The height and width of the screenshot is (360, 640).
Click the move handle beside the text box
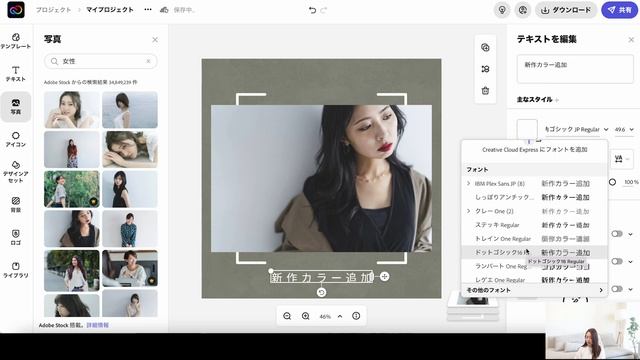tap(384, 277)
